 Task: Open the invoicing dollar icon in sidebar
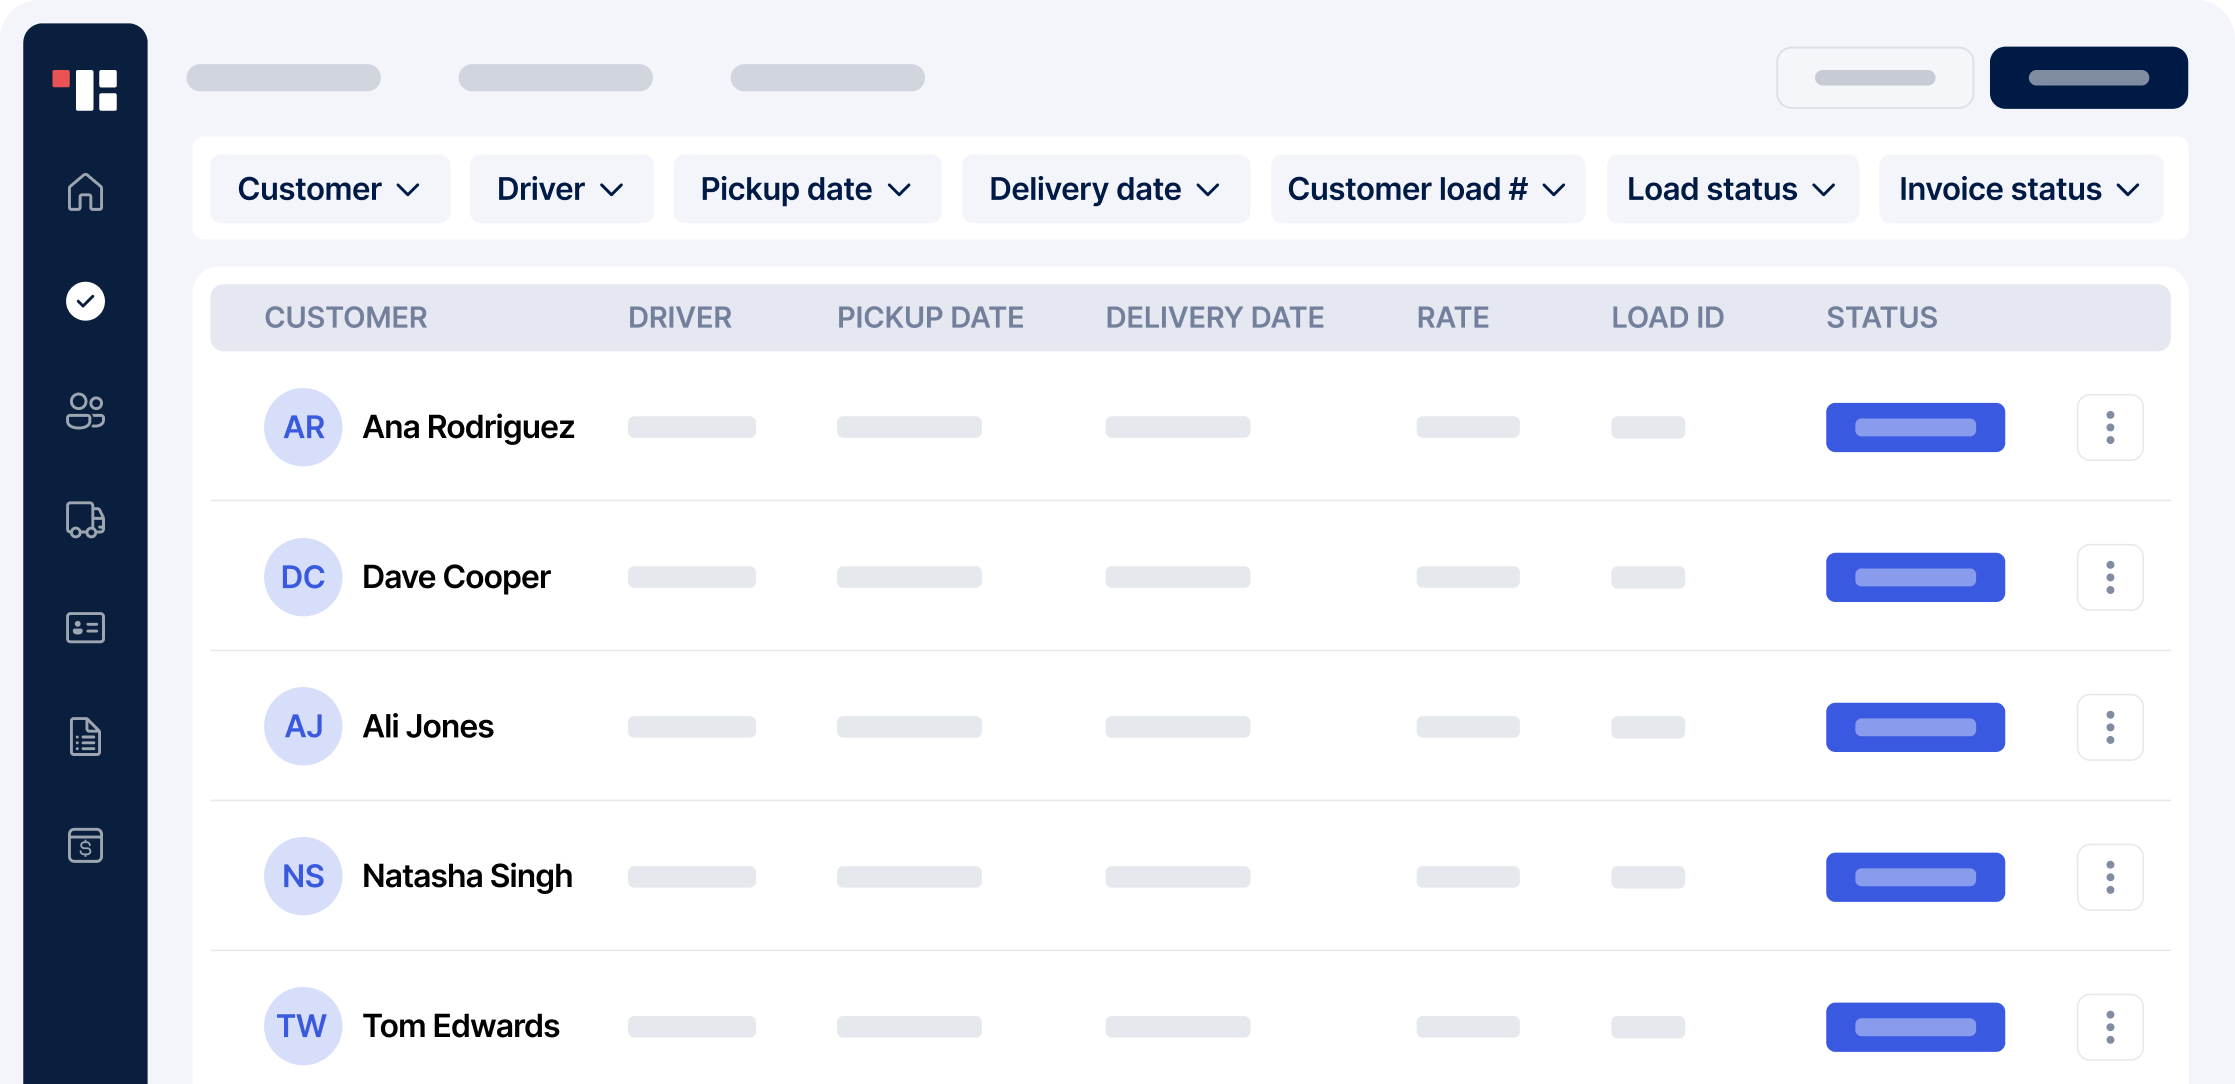(x=85, y=846)
